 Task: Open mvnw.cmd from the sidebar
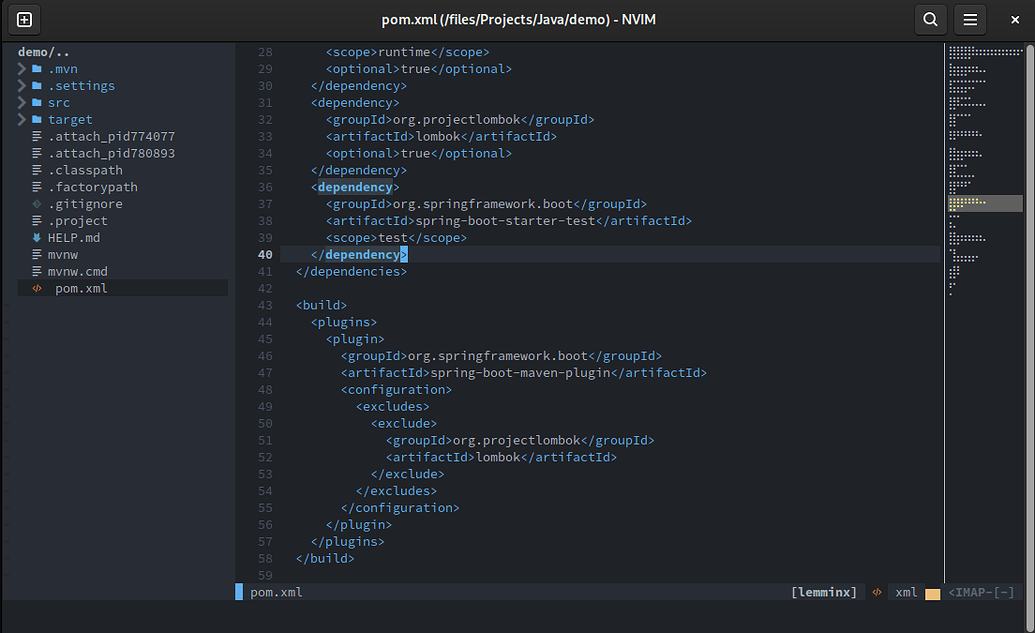(x=78, y=271)
